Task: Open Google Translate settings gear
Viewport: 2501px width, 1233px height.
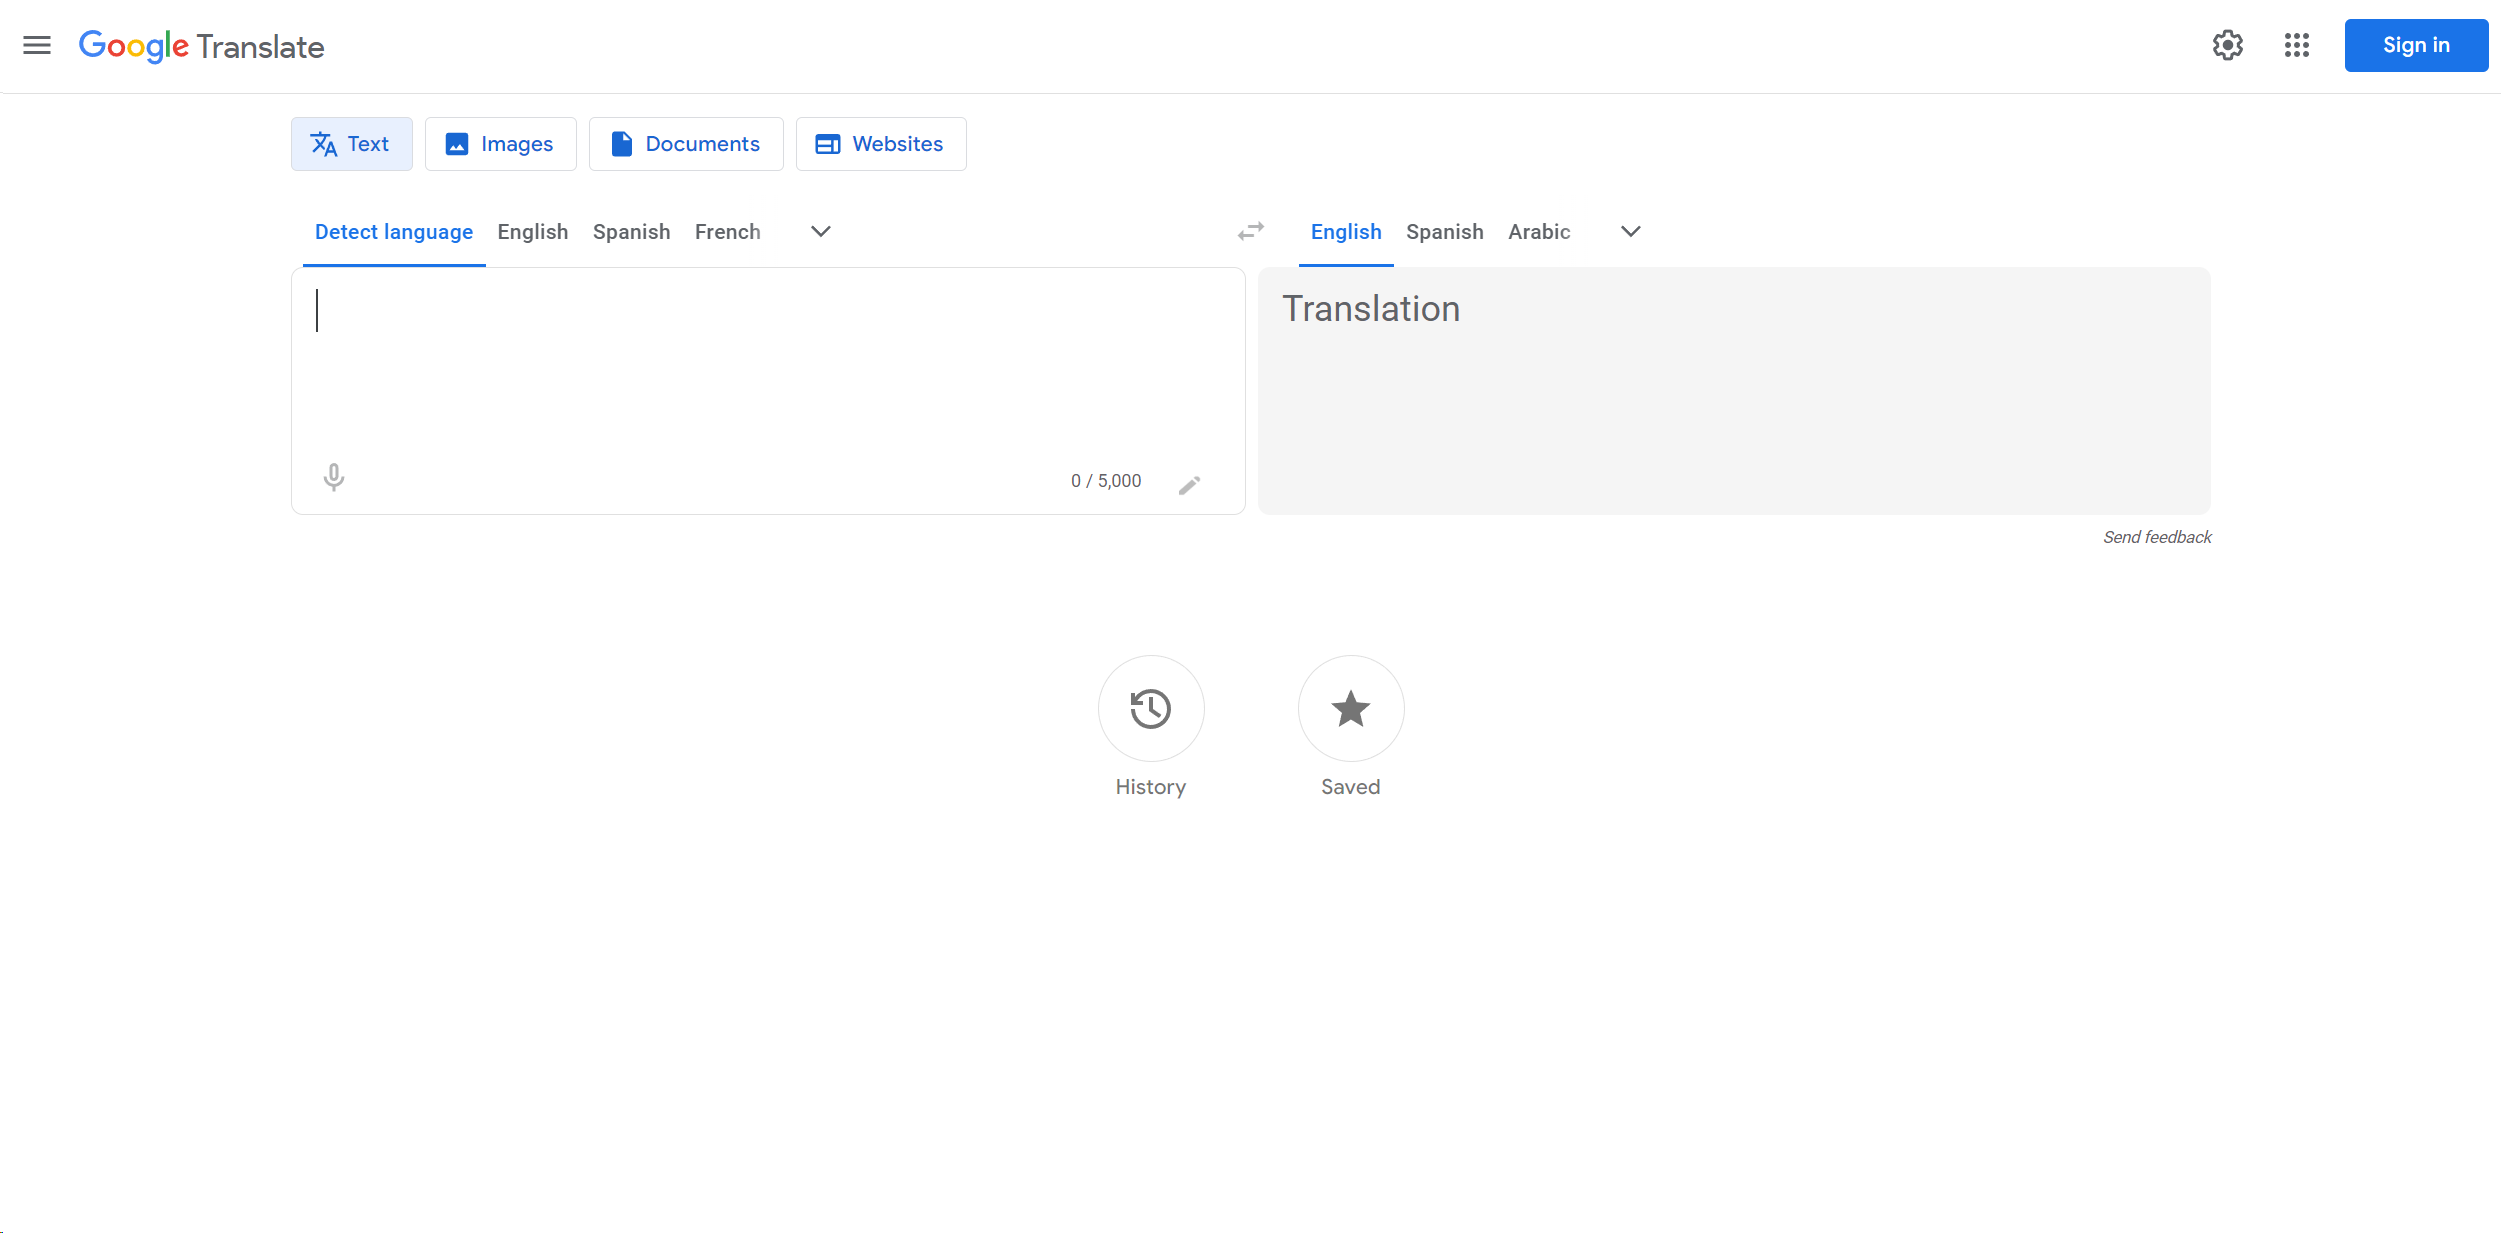Action: tap(2228, 46)
